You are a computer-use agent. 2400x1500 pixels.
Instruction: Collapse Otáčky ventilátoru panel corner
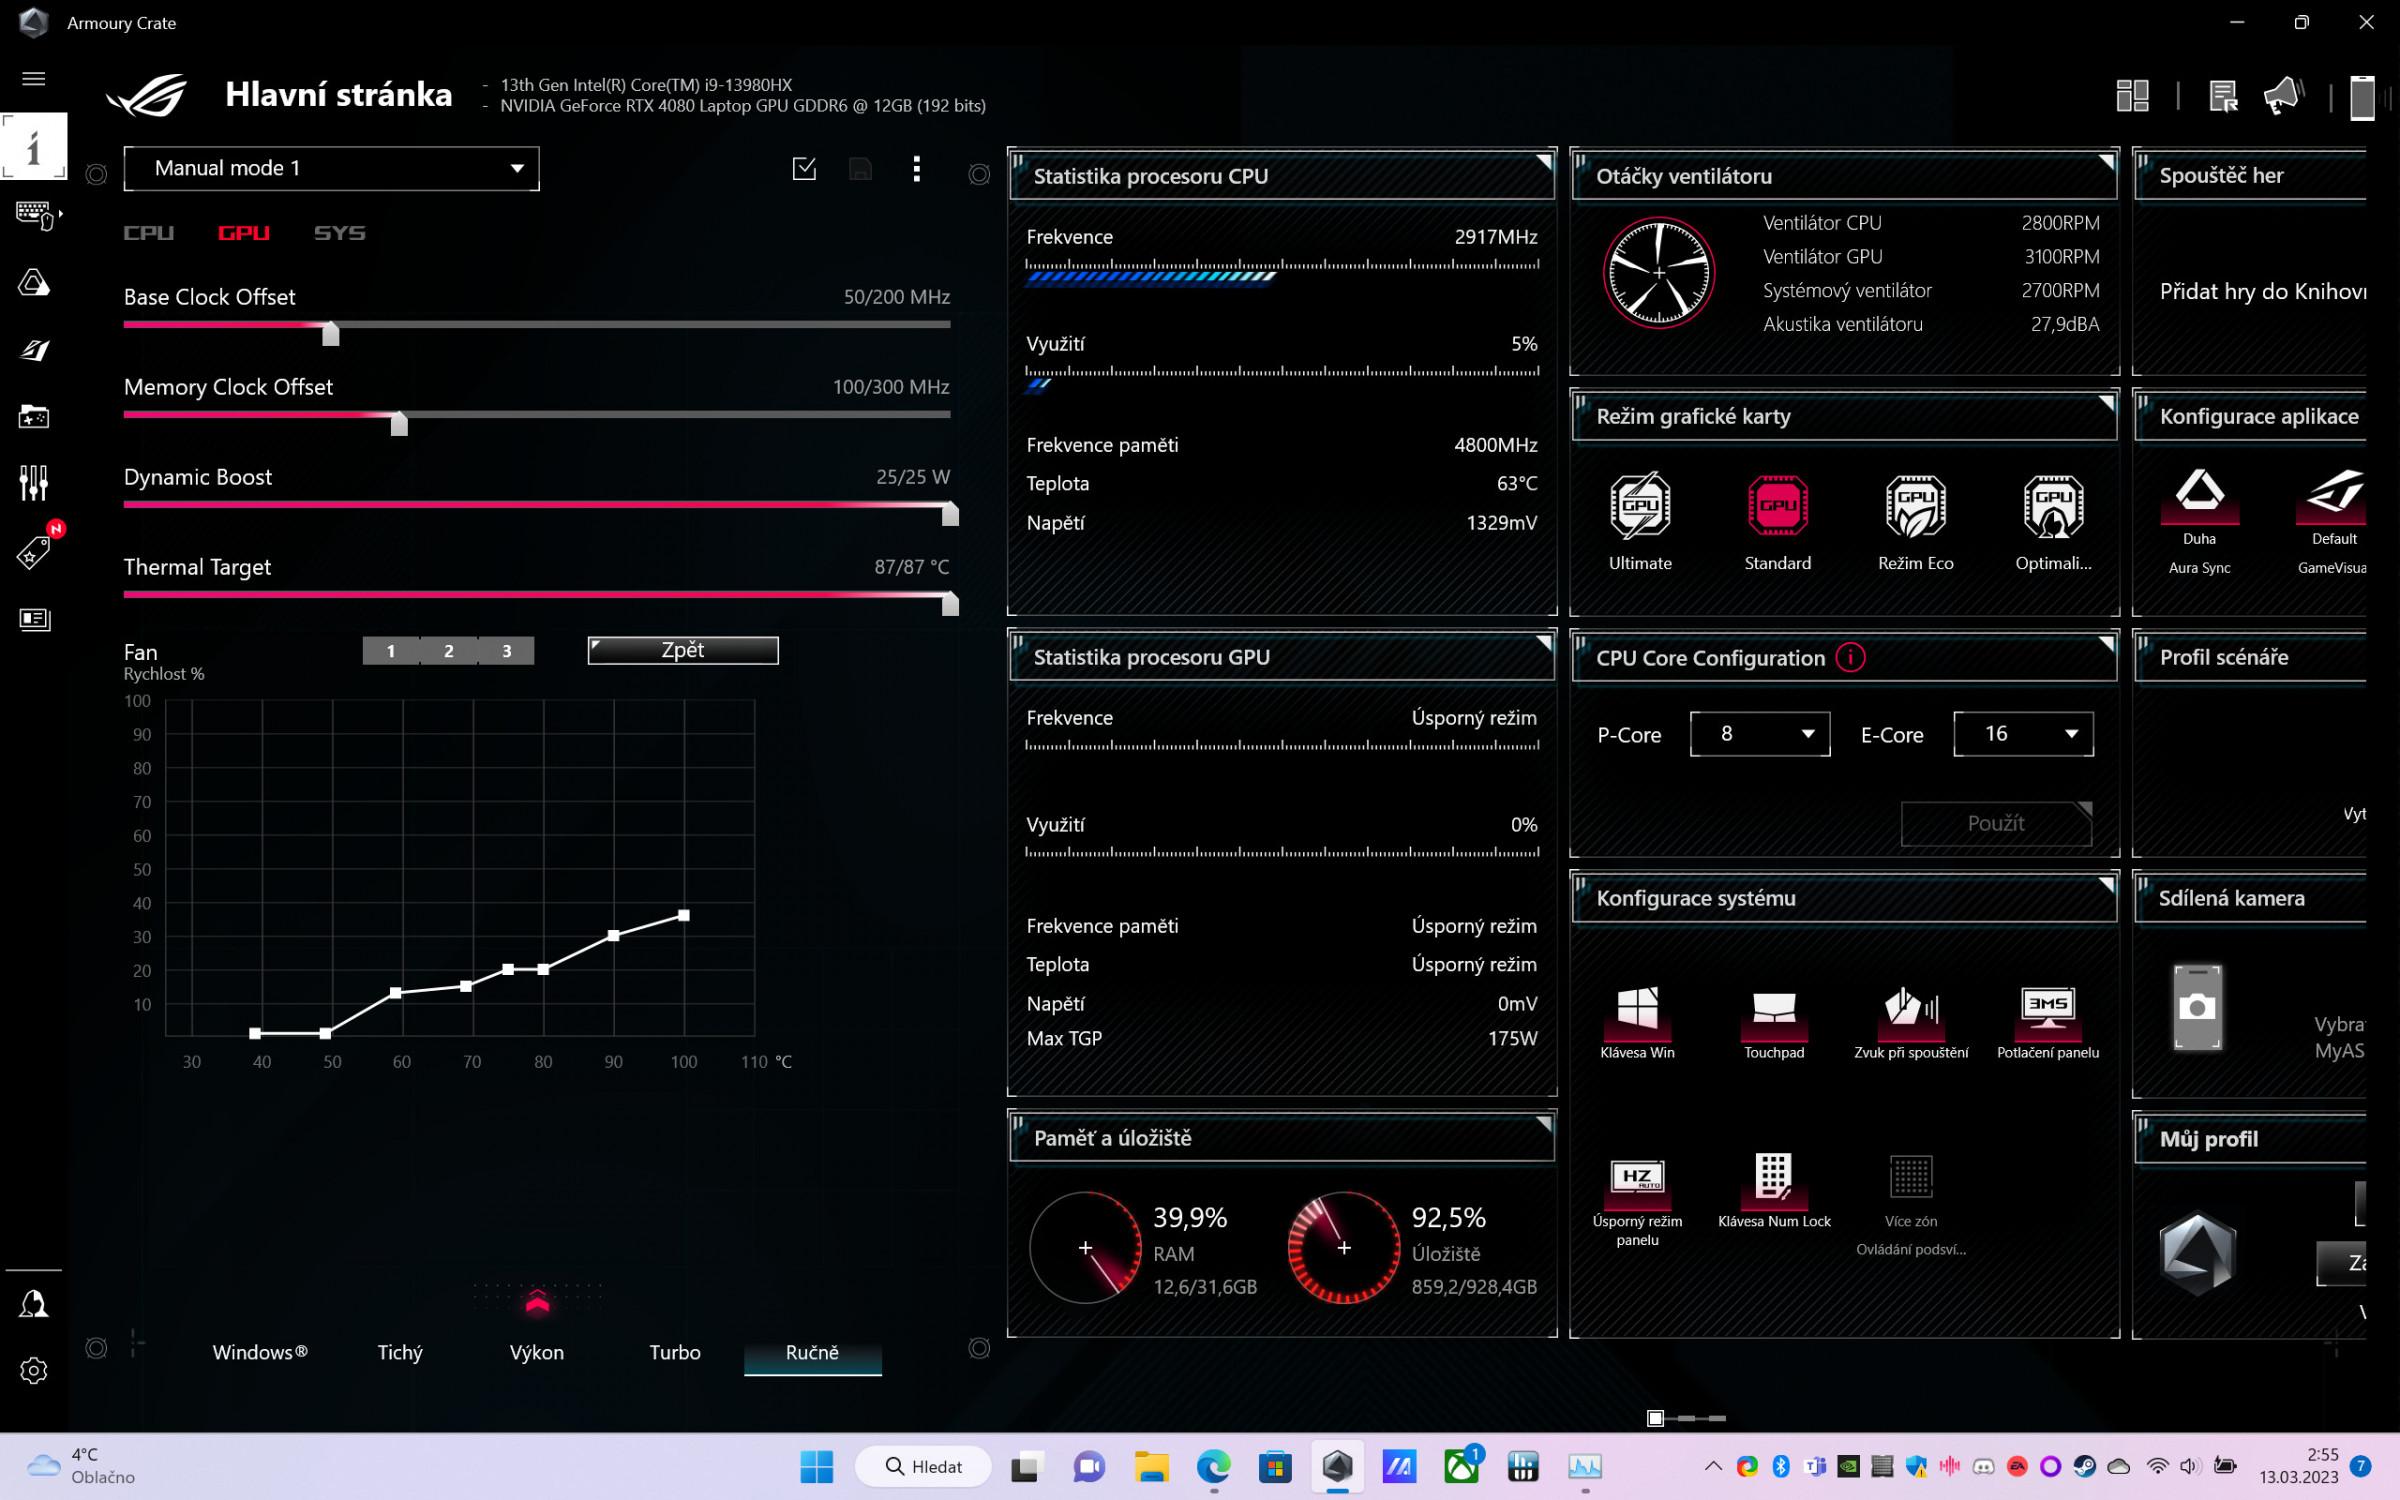click(2106, 160)
